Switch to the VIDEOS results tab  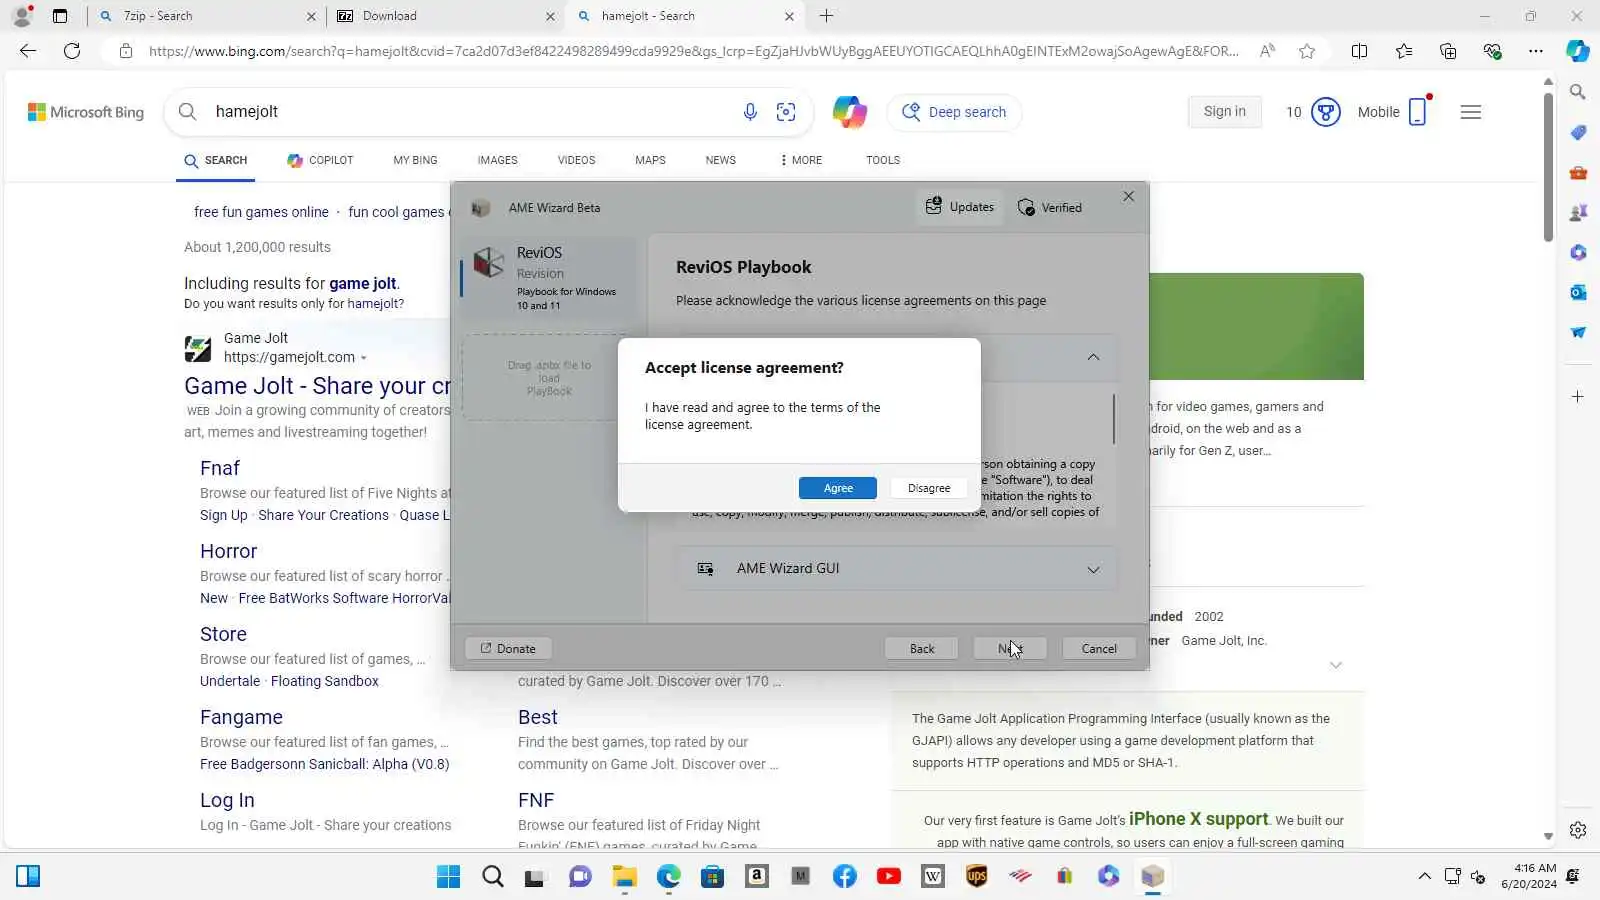[x=576, y=160]
